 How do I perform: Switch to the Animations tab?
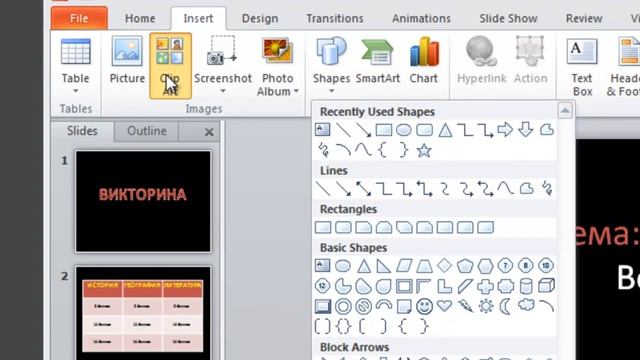click(421, 18)
